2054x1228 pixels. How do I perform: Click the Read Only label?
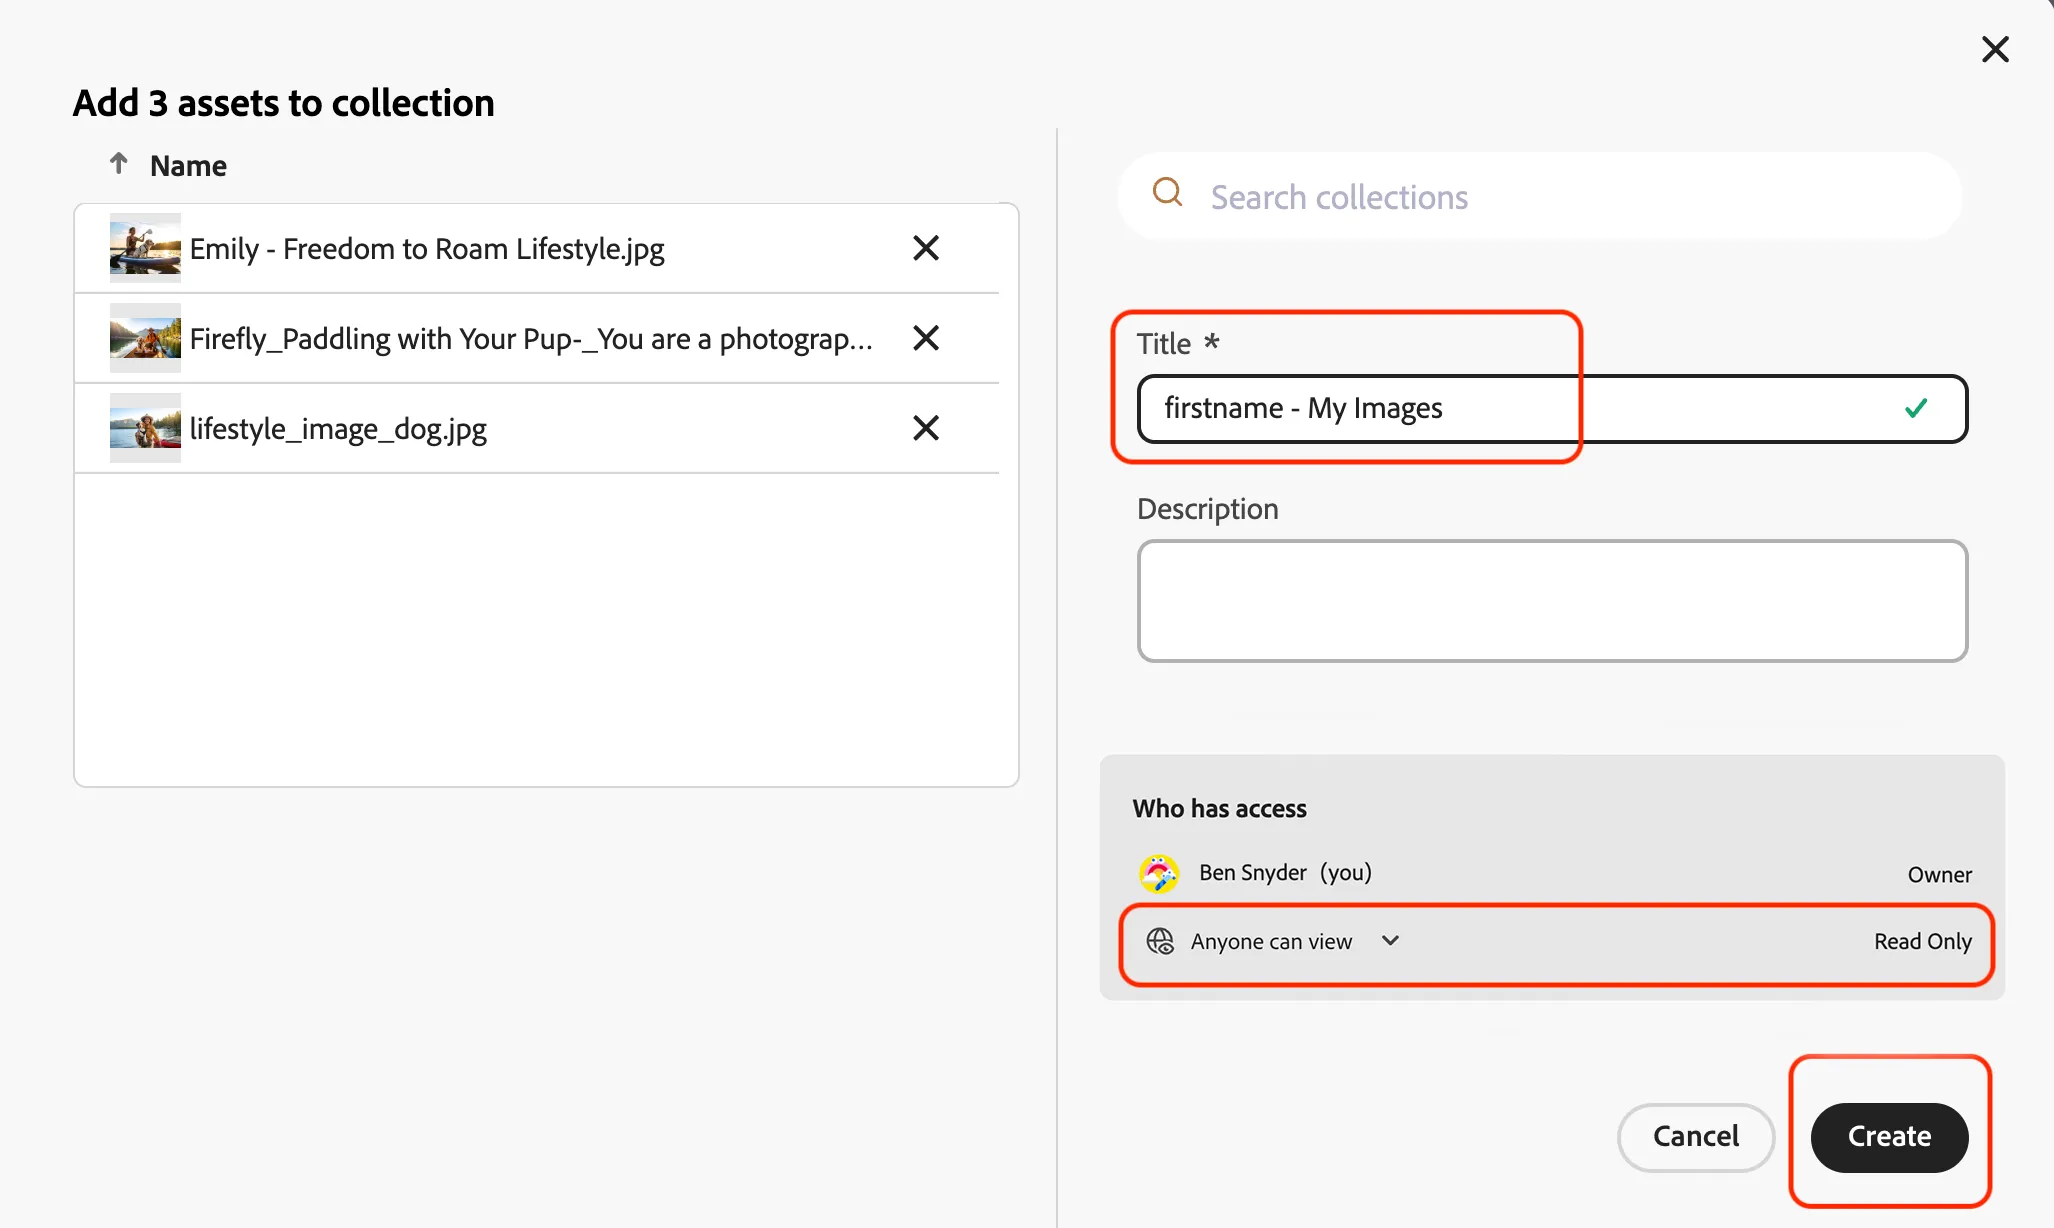[x=1923, y=941]
